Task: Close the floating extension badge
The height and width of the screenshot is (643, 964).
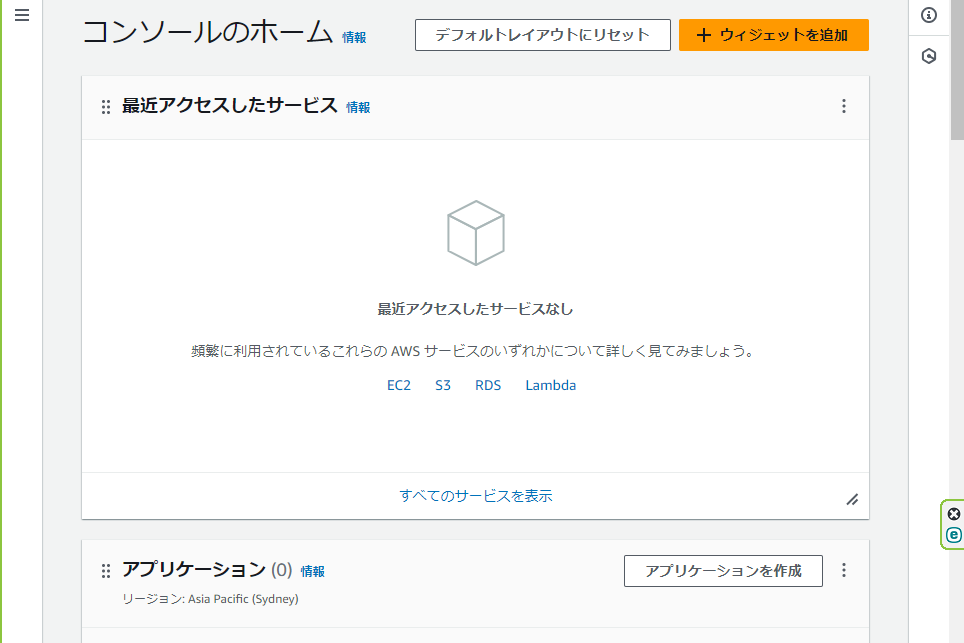Action: click(954, 514)
